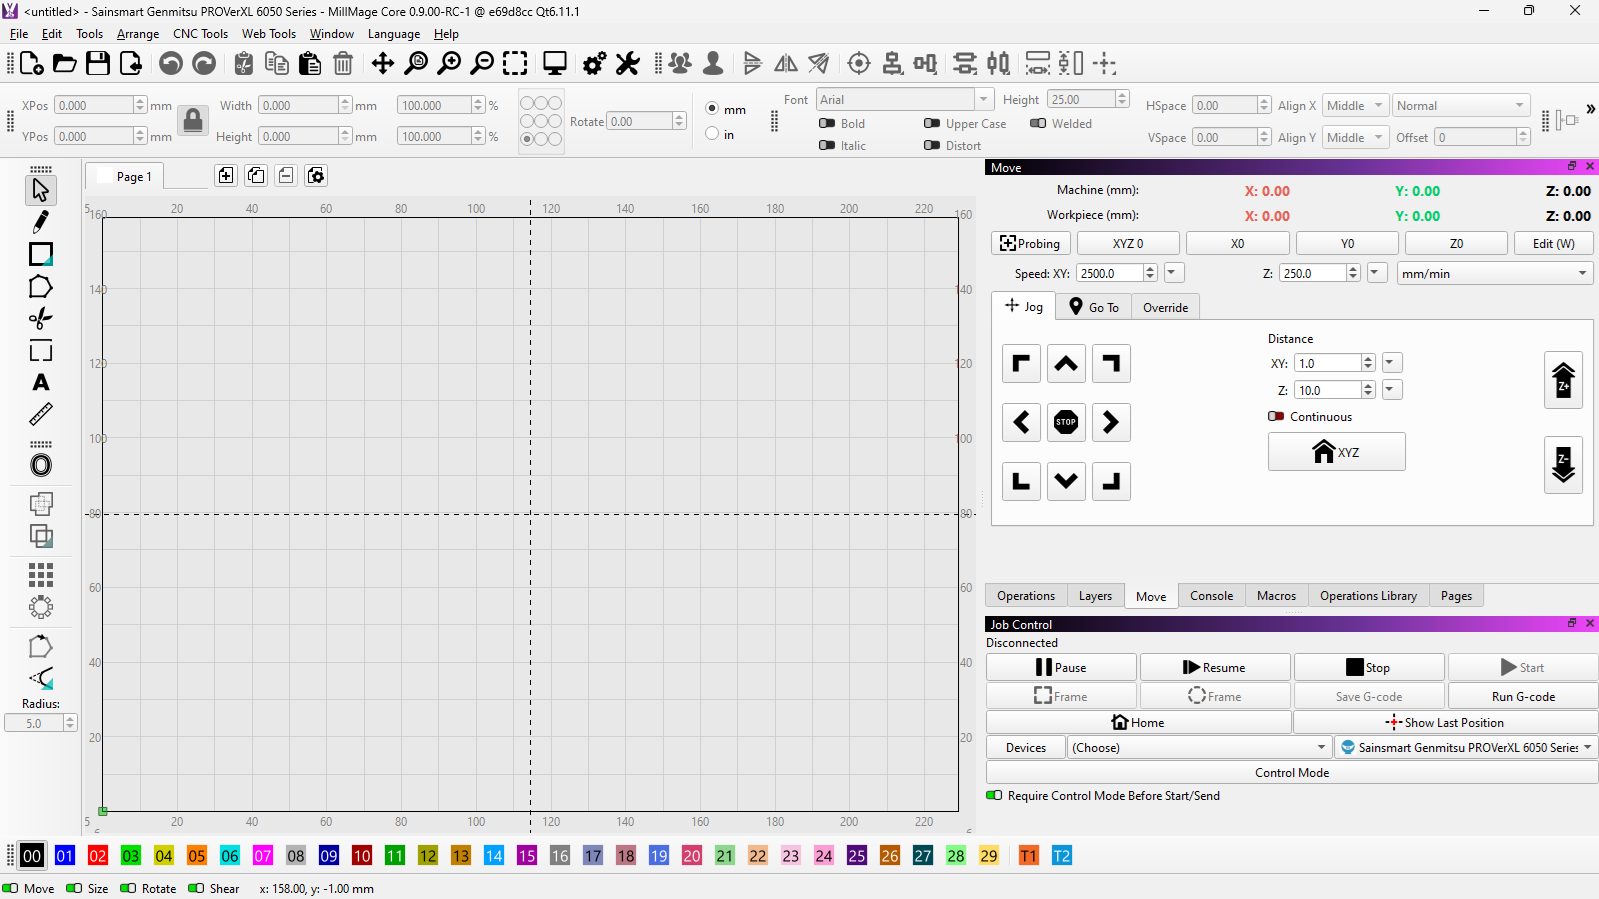1599x899 pixels.
Task: Enable the Upper Case toggle
Action: coord(932,123)
